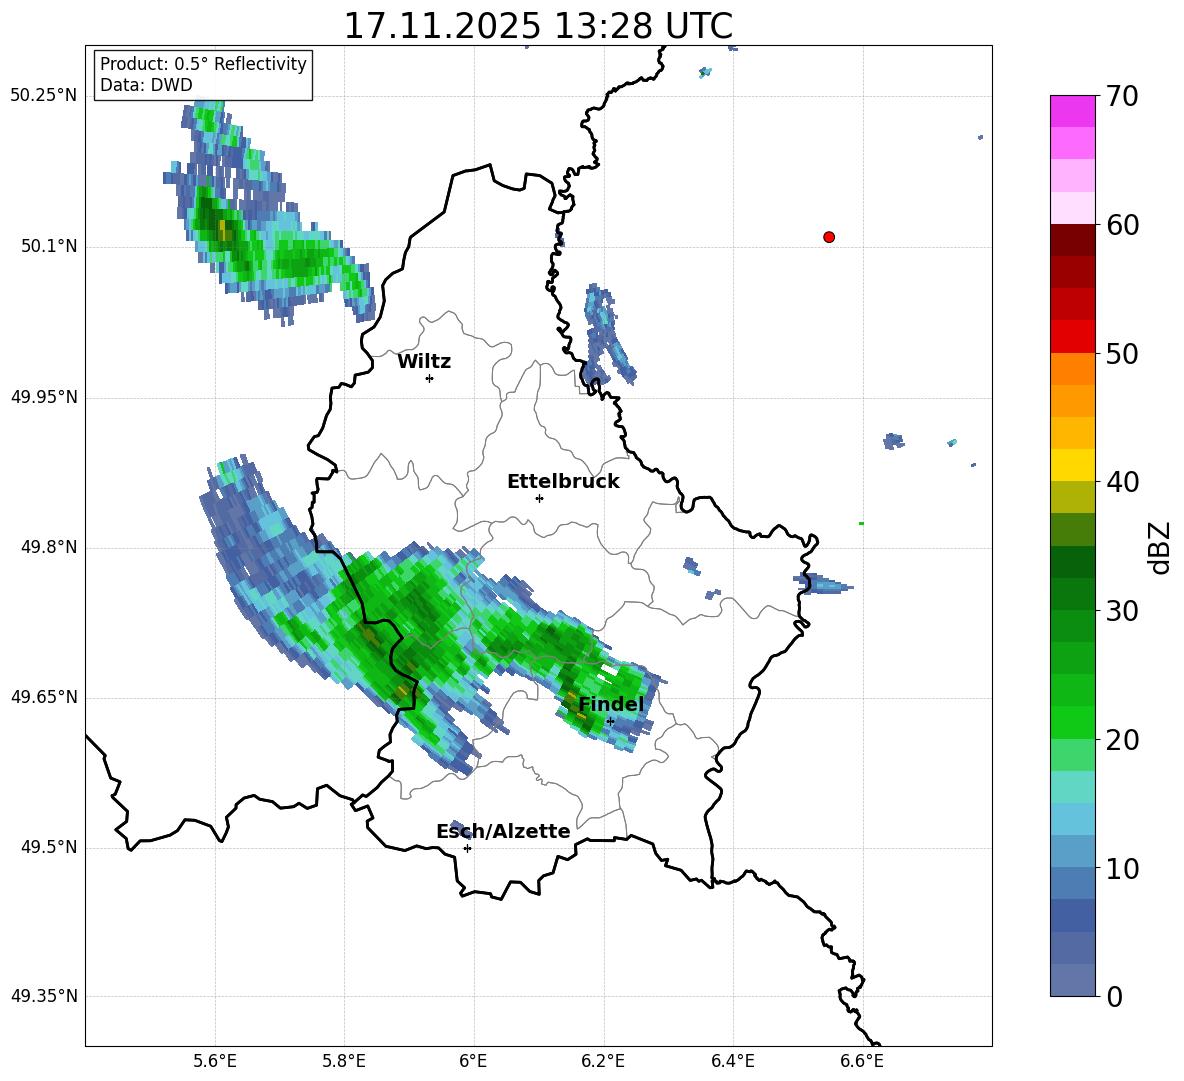
Task: Click the yellow 40 dBZ colorbar segment
Action: [1072, 465]
